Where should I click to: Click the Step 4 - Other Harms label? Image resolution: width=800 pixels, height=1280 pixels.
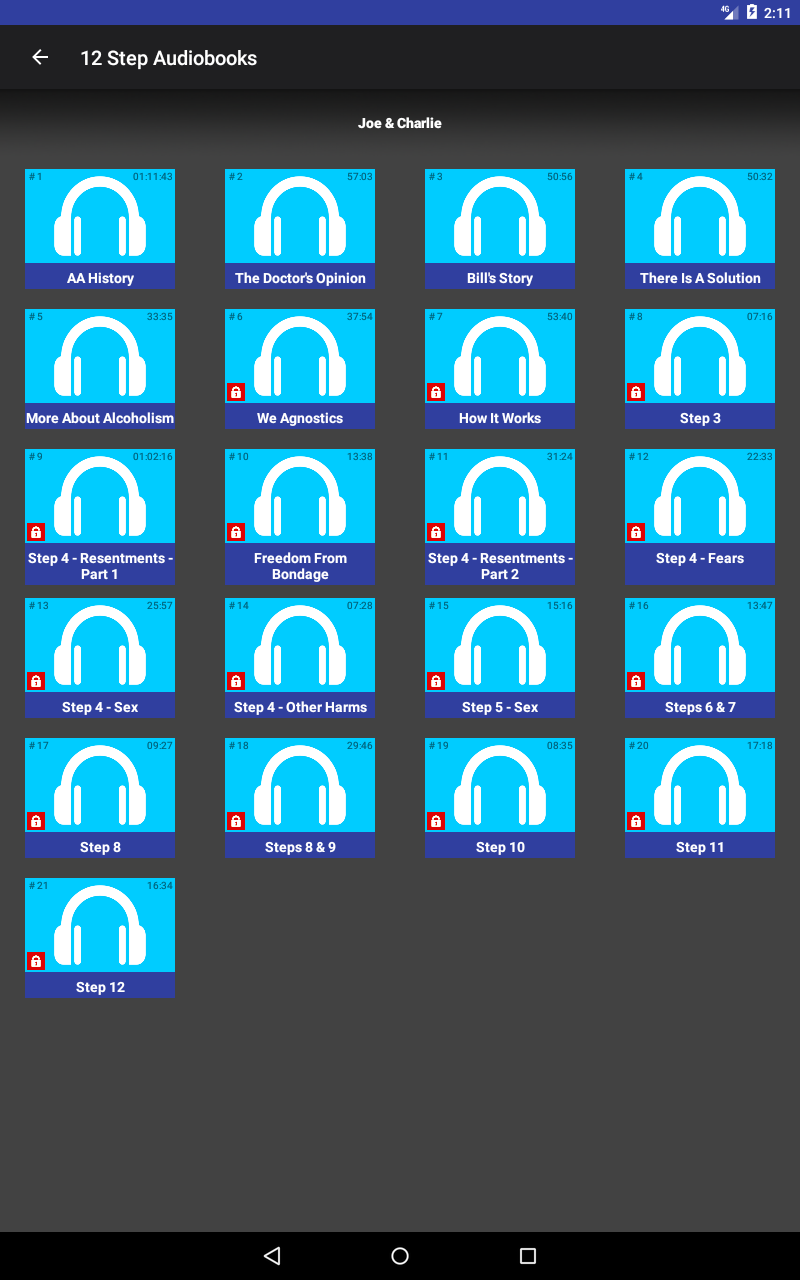300,707
